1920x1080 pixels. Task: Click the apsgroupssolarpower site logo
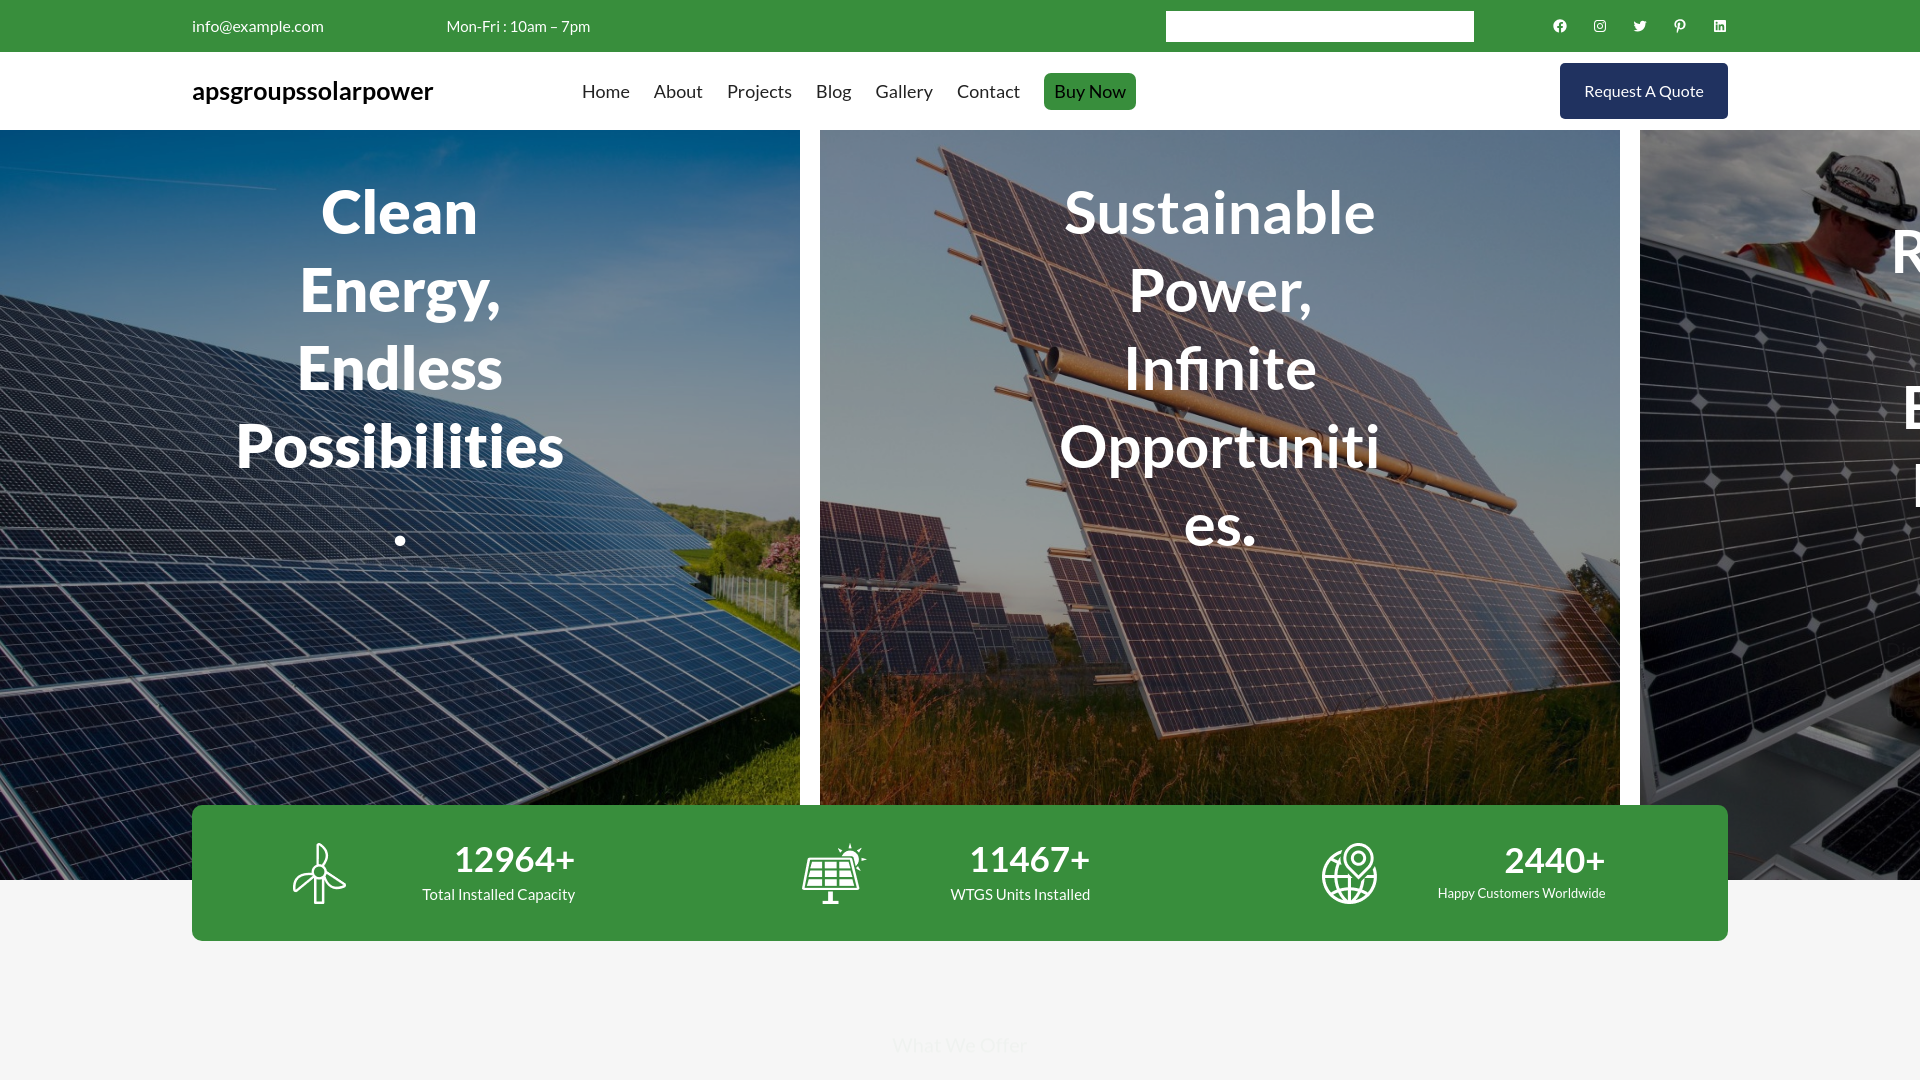pyautogui.click(x=312, y=91)
